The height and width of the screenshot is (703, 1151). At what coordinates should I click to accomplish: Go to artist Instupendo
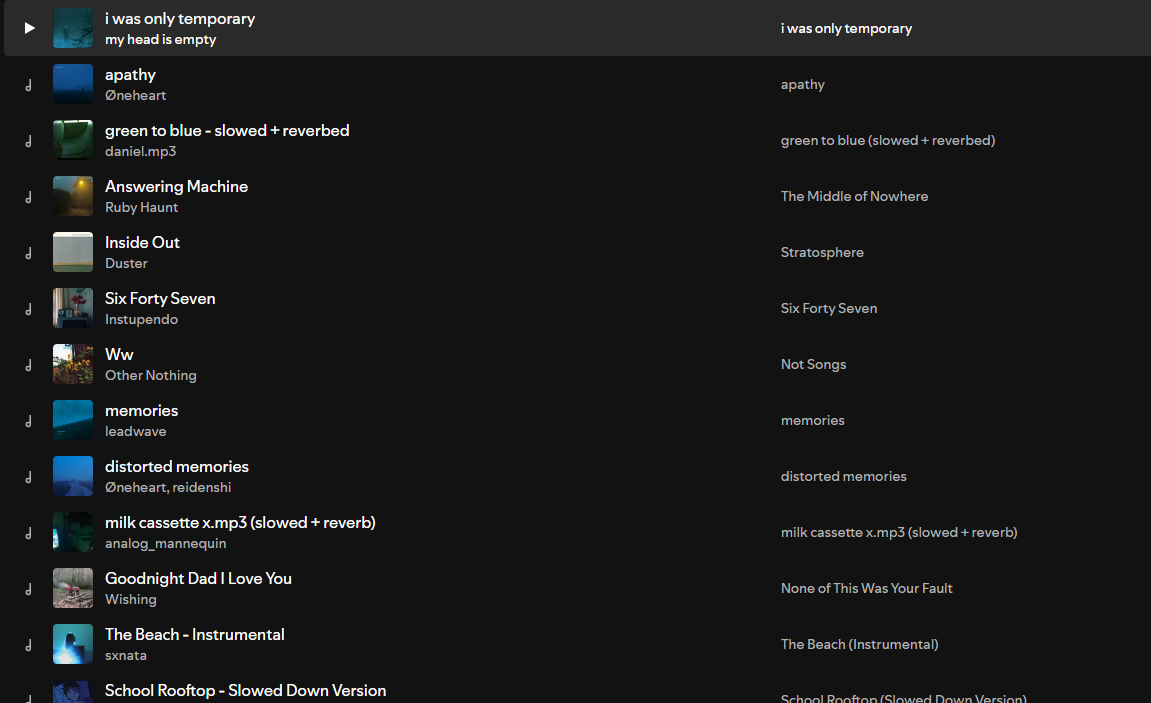(x=141, y=320)
